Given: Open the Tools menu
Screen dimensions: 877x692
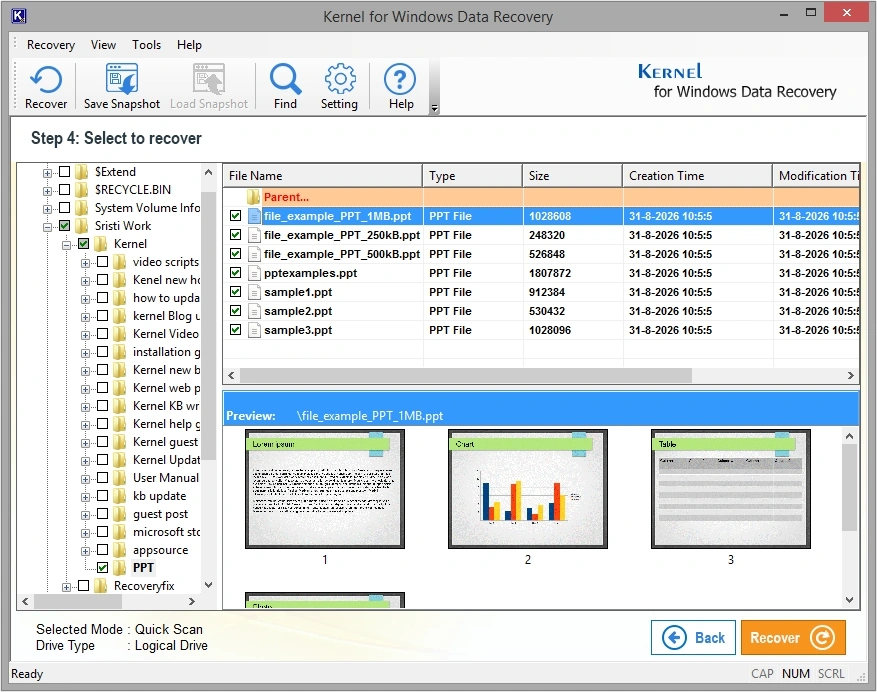Looking at the screenshot, I should 147,45.
